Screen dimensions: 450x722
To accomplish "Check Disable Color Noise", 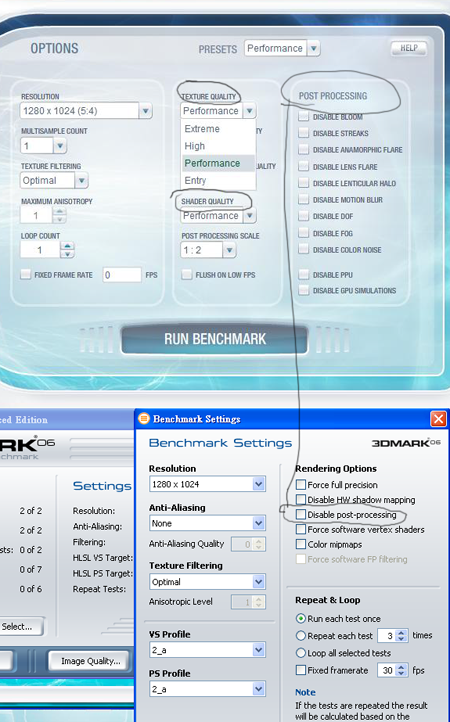I will 303,250.
